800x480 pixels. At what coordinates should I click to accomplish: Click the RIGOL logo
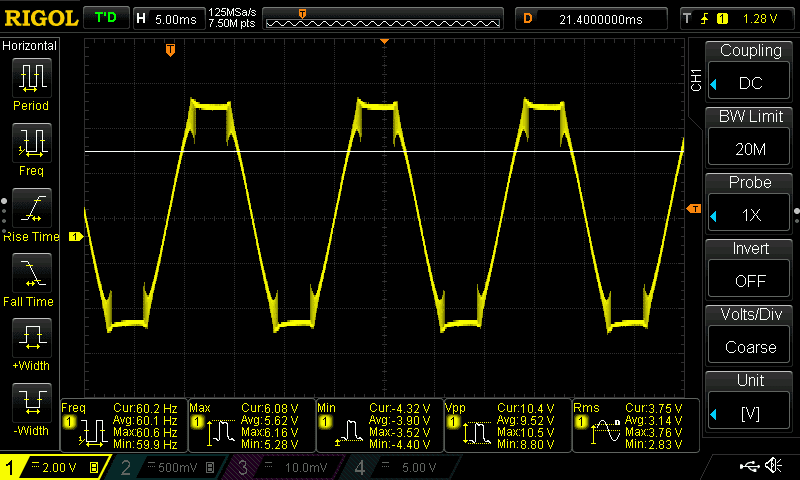[x=41, y=18]
